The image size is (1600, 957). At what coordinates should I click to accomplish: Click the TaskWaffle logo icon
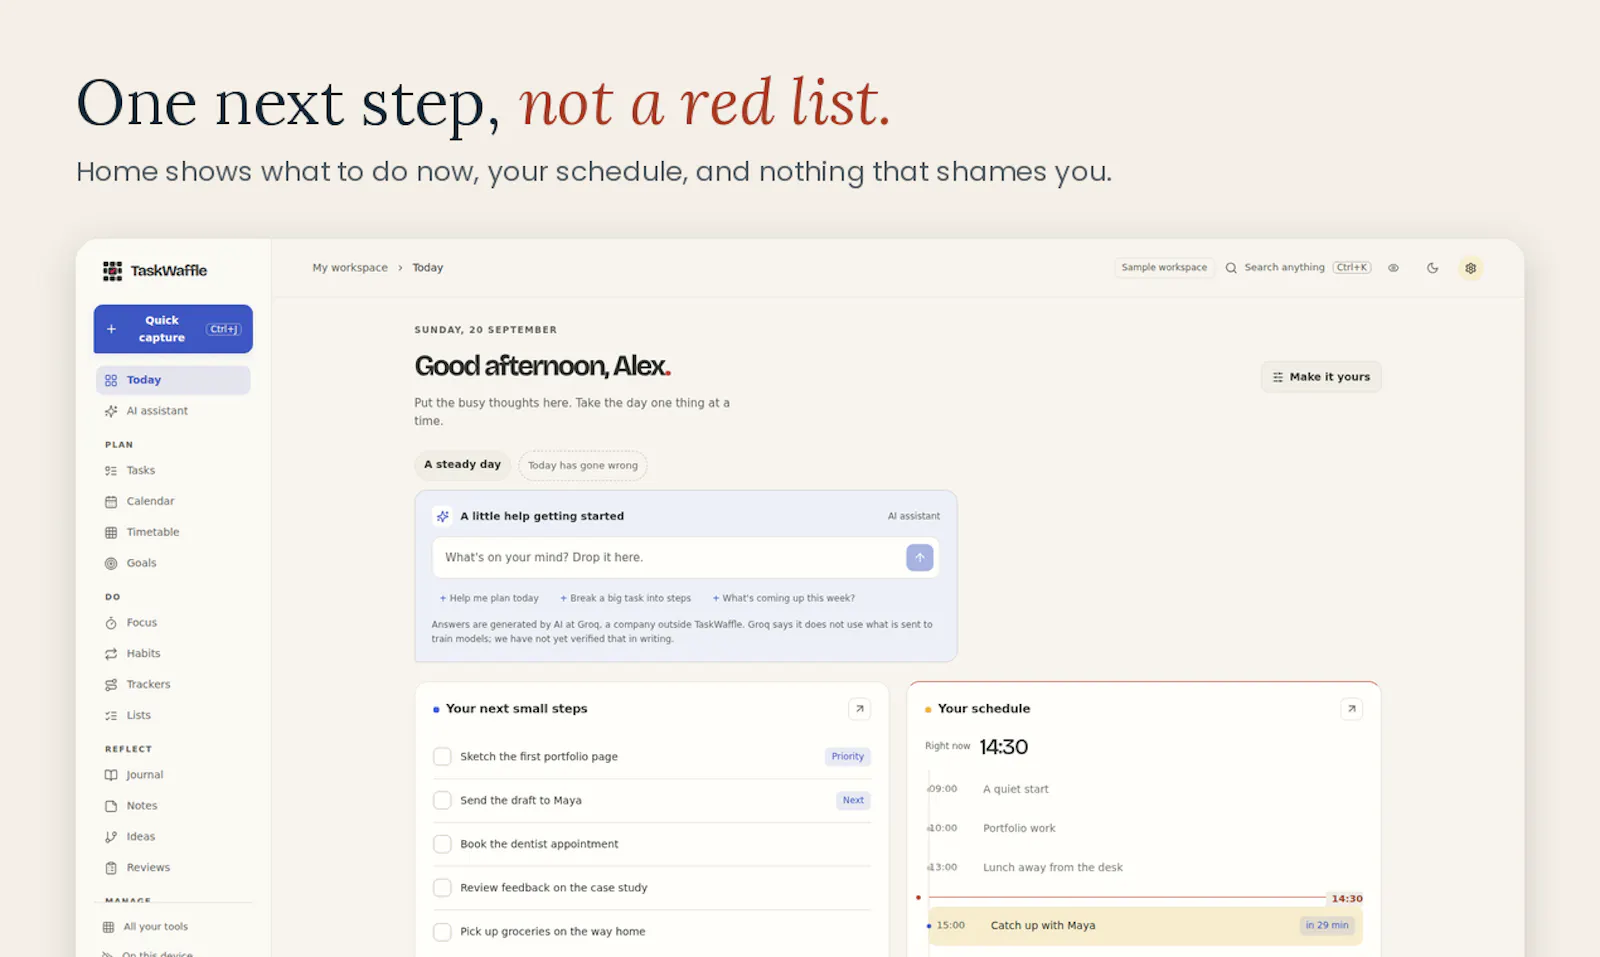[x=112, y=271]
